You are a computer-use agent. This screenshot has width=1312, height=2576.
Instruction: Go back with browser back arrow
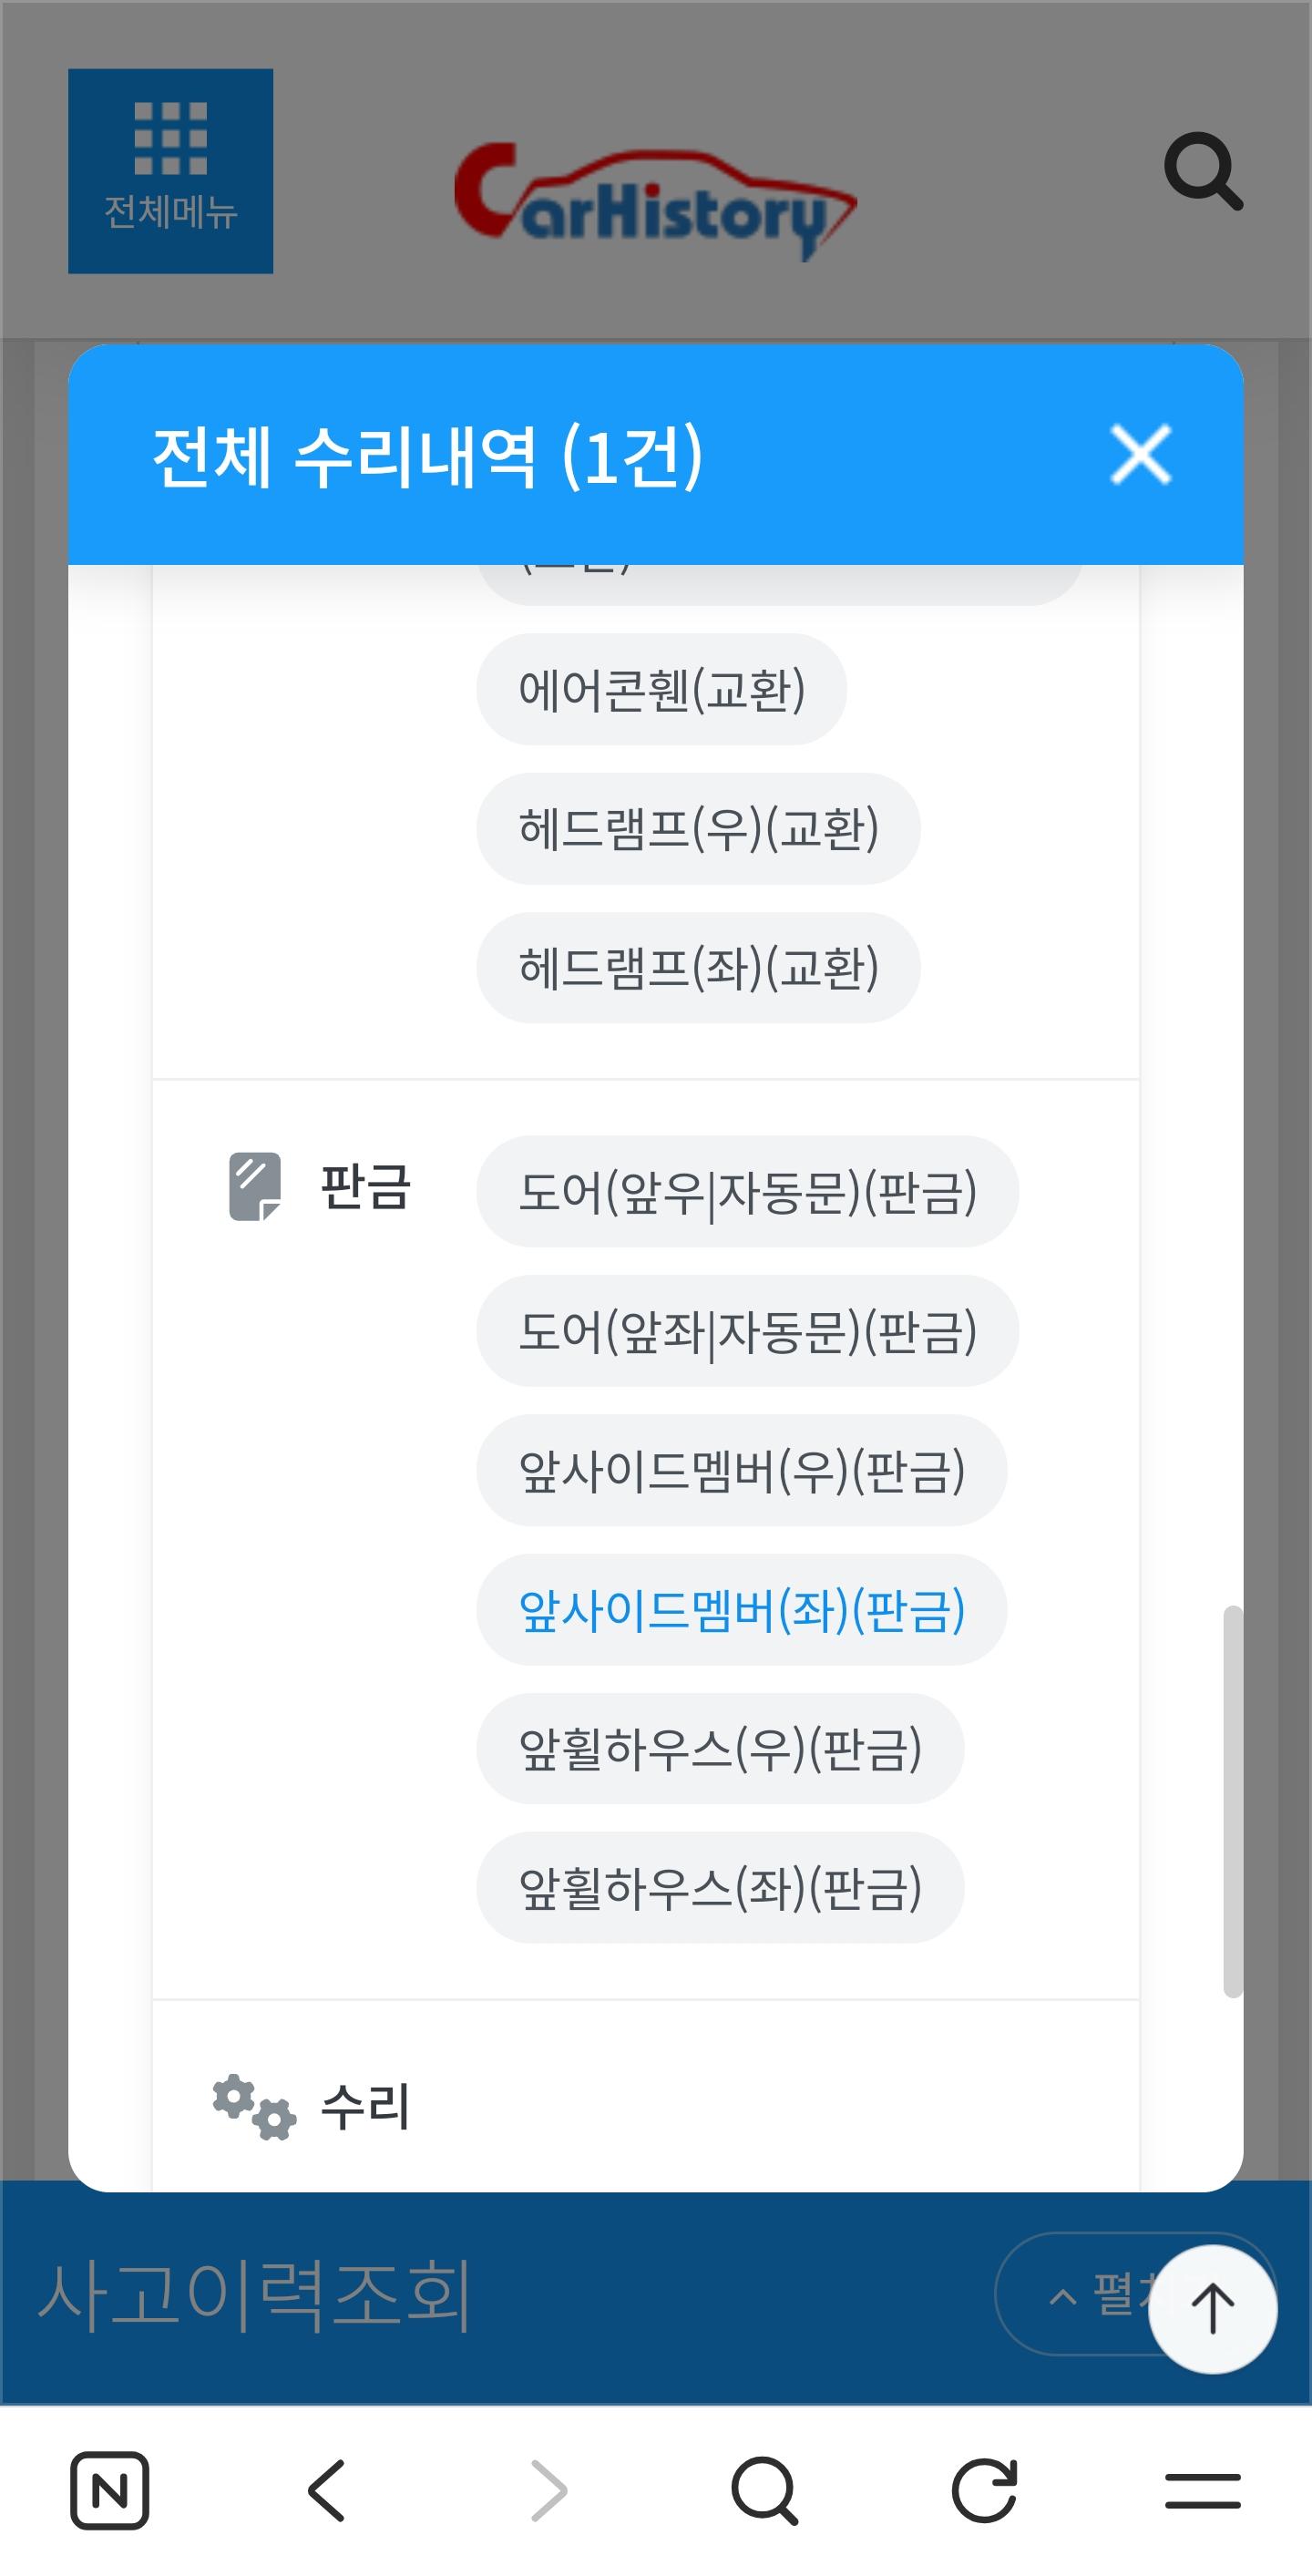(x=328, y=2489)
